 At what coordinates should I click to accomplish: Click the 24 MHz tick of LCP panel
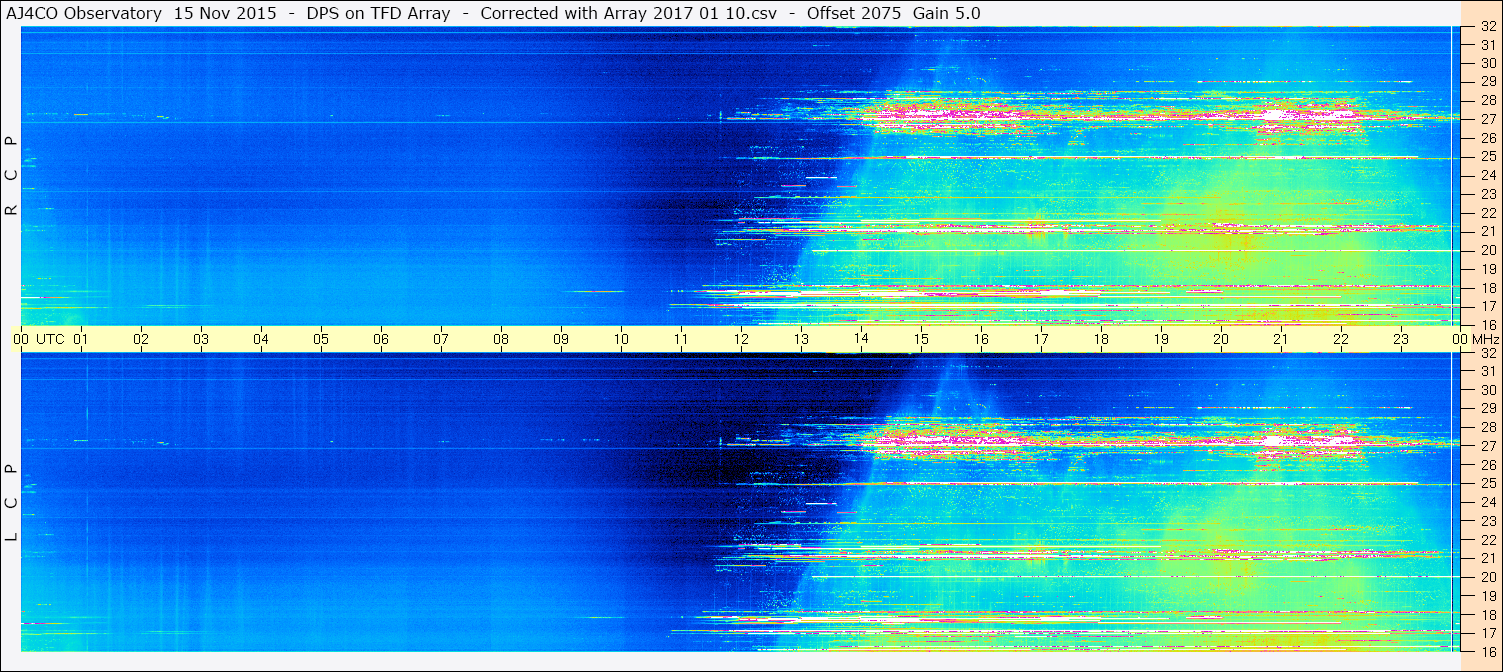tap(1487, 502)
